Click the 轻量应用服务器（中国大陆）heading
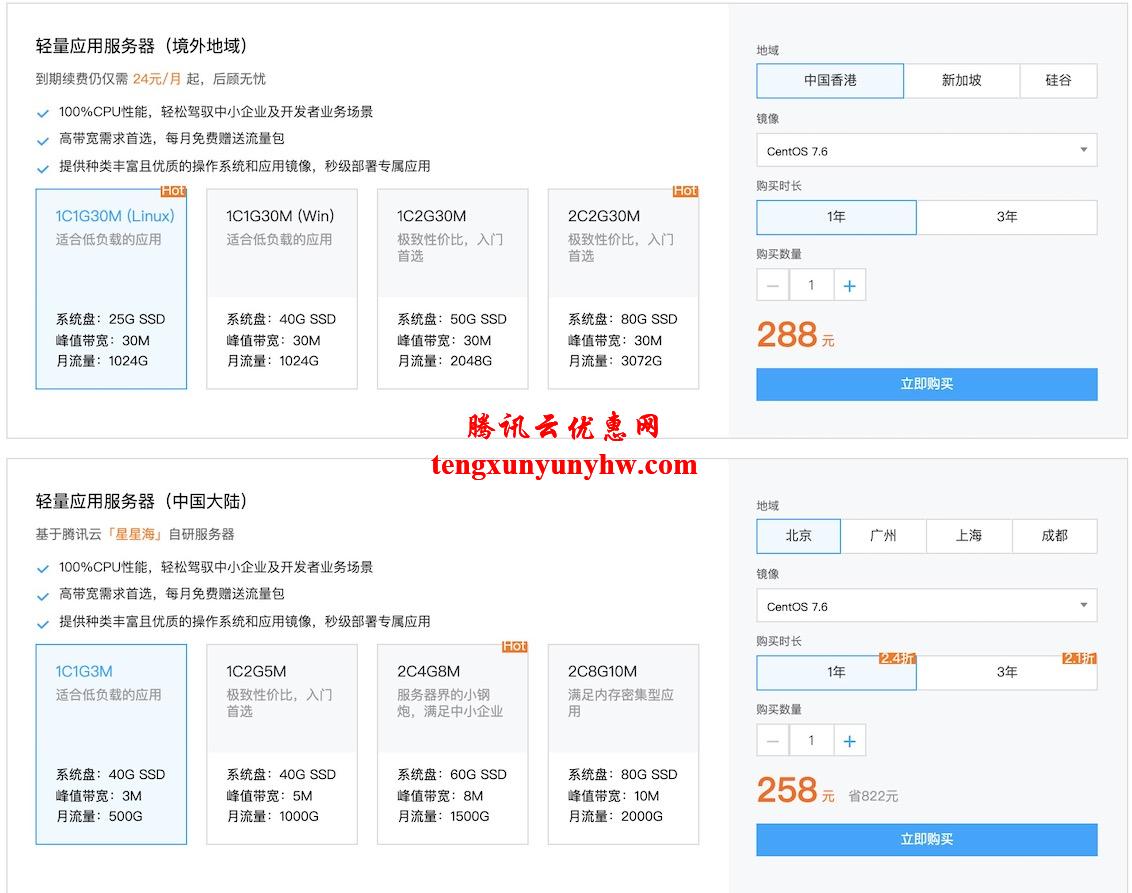The image size is (1132, 893). pos(142,502)
